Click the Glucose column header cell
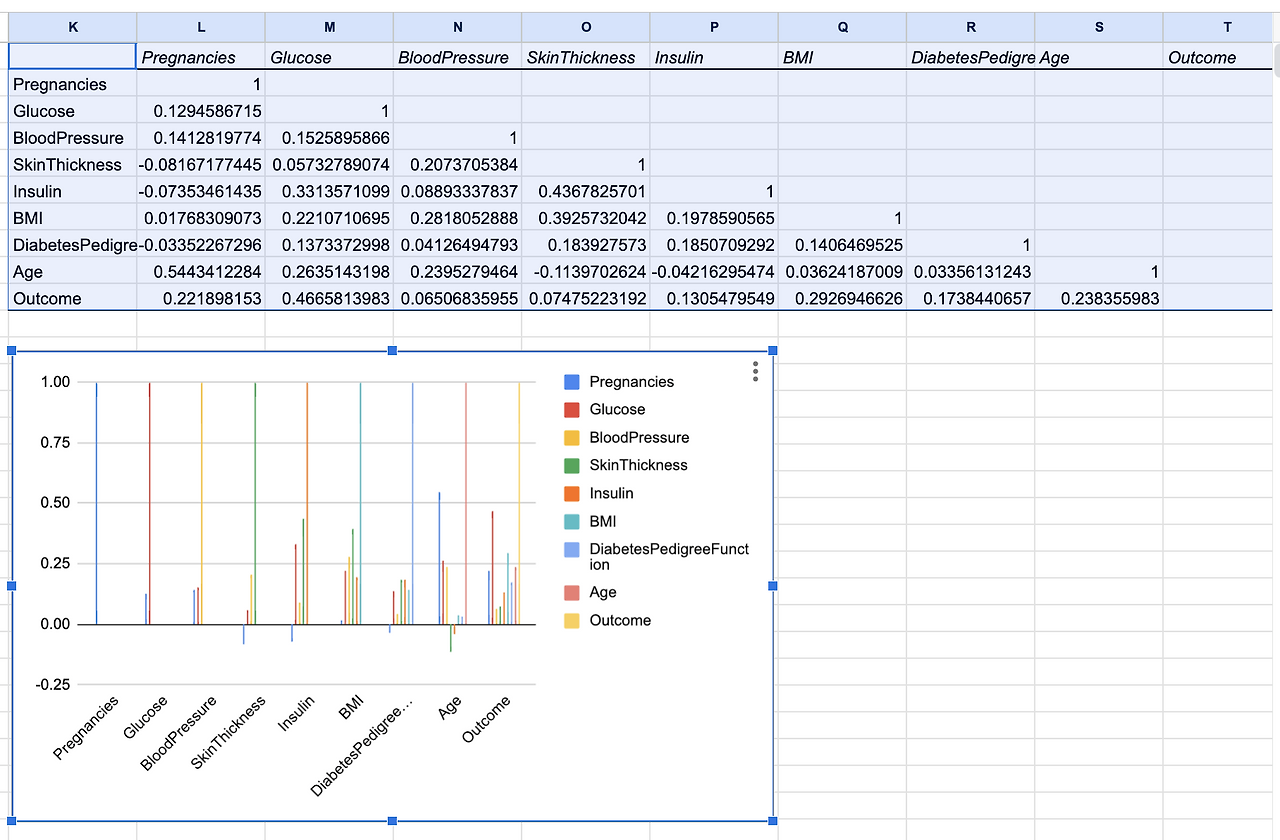 click(x=329, y=57)
